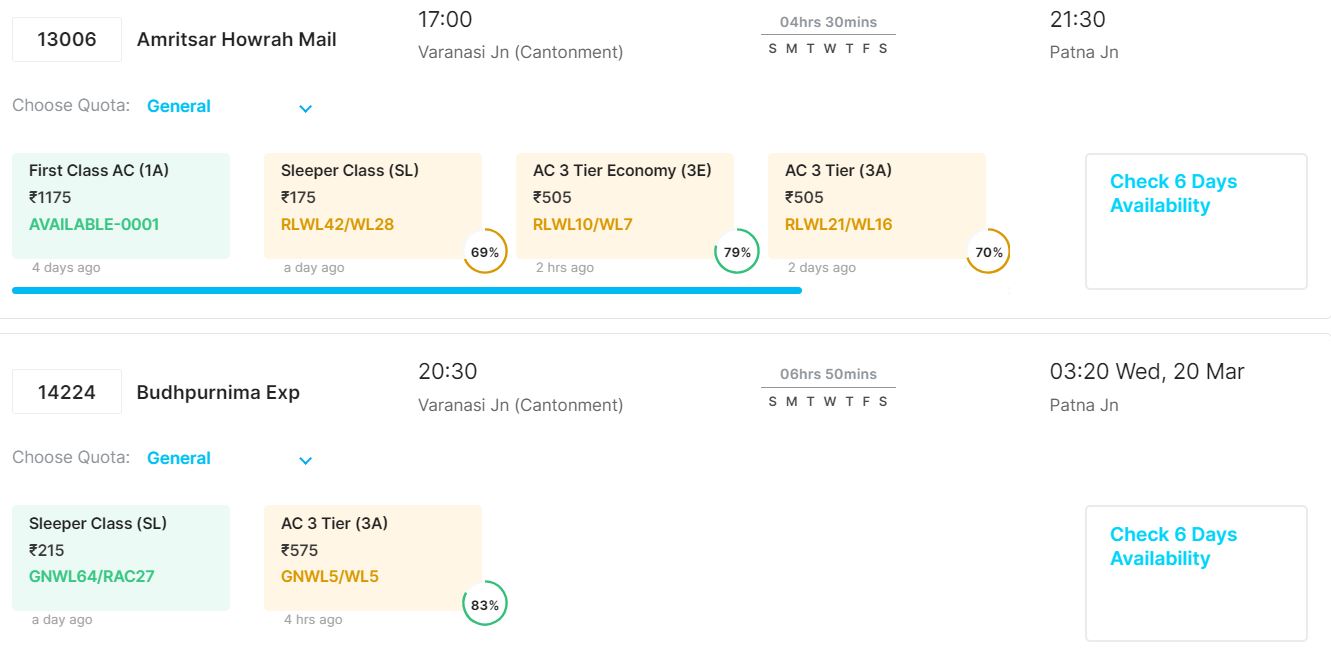
Task: Click the blue horizontal scrollbar under class cards
Action: tap(407, 290)
